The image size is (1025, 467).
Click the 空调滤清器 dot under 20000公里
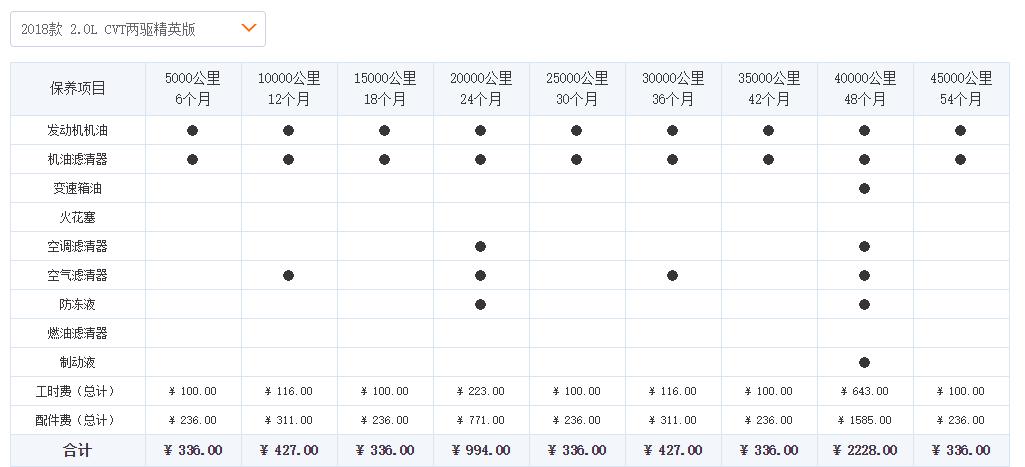coord(480,247)
